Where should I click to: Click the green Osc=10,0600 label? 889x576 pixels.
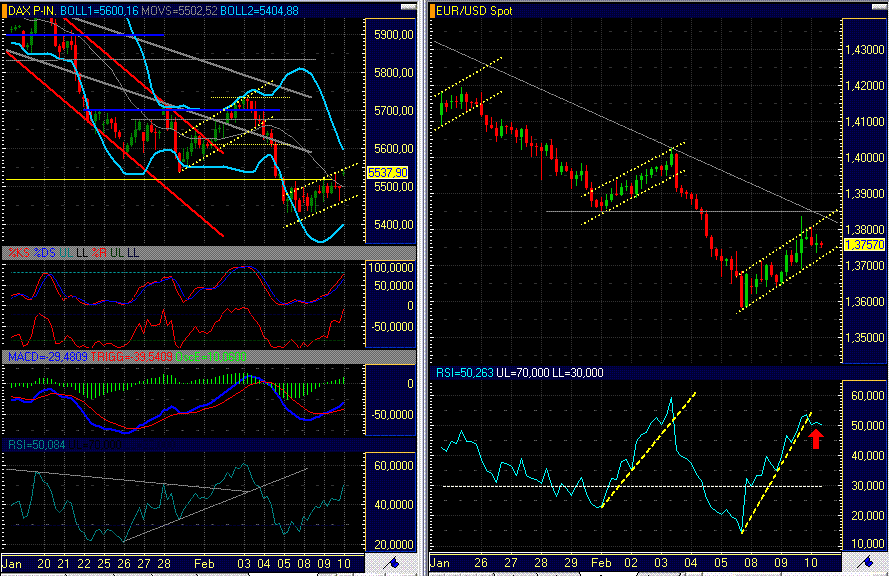tap(211, 357)
